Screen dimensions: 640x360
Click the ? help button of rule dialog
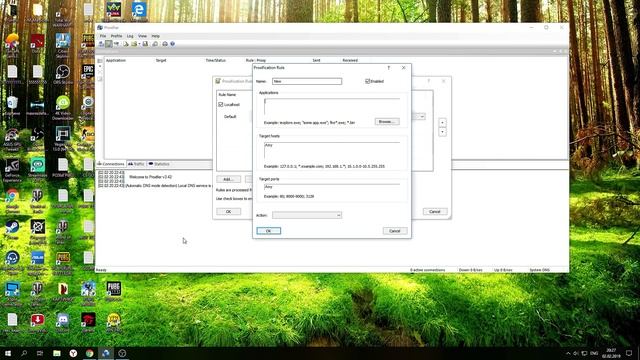(x=389, y=68)
